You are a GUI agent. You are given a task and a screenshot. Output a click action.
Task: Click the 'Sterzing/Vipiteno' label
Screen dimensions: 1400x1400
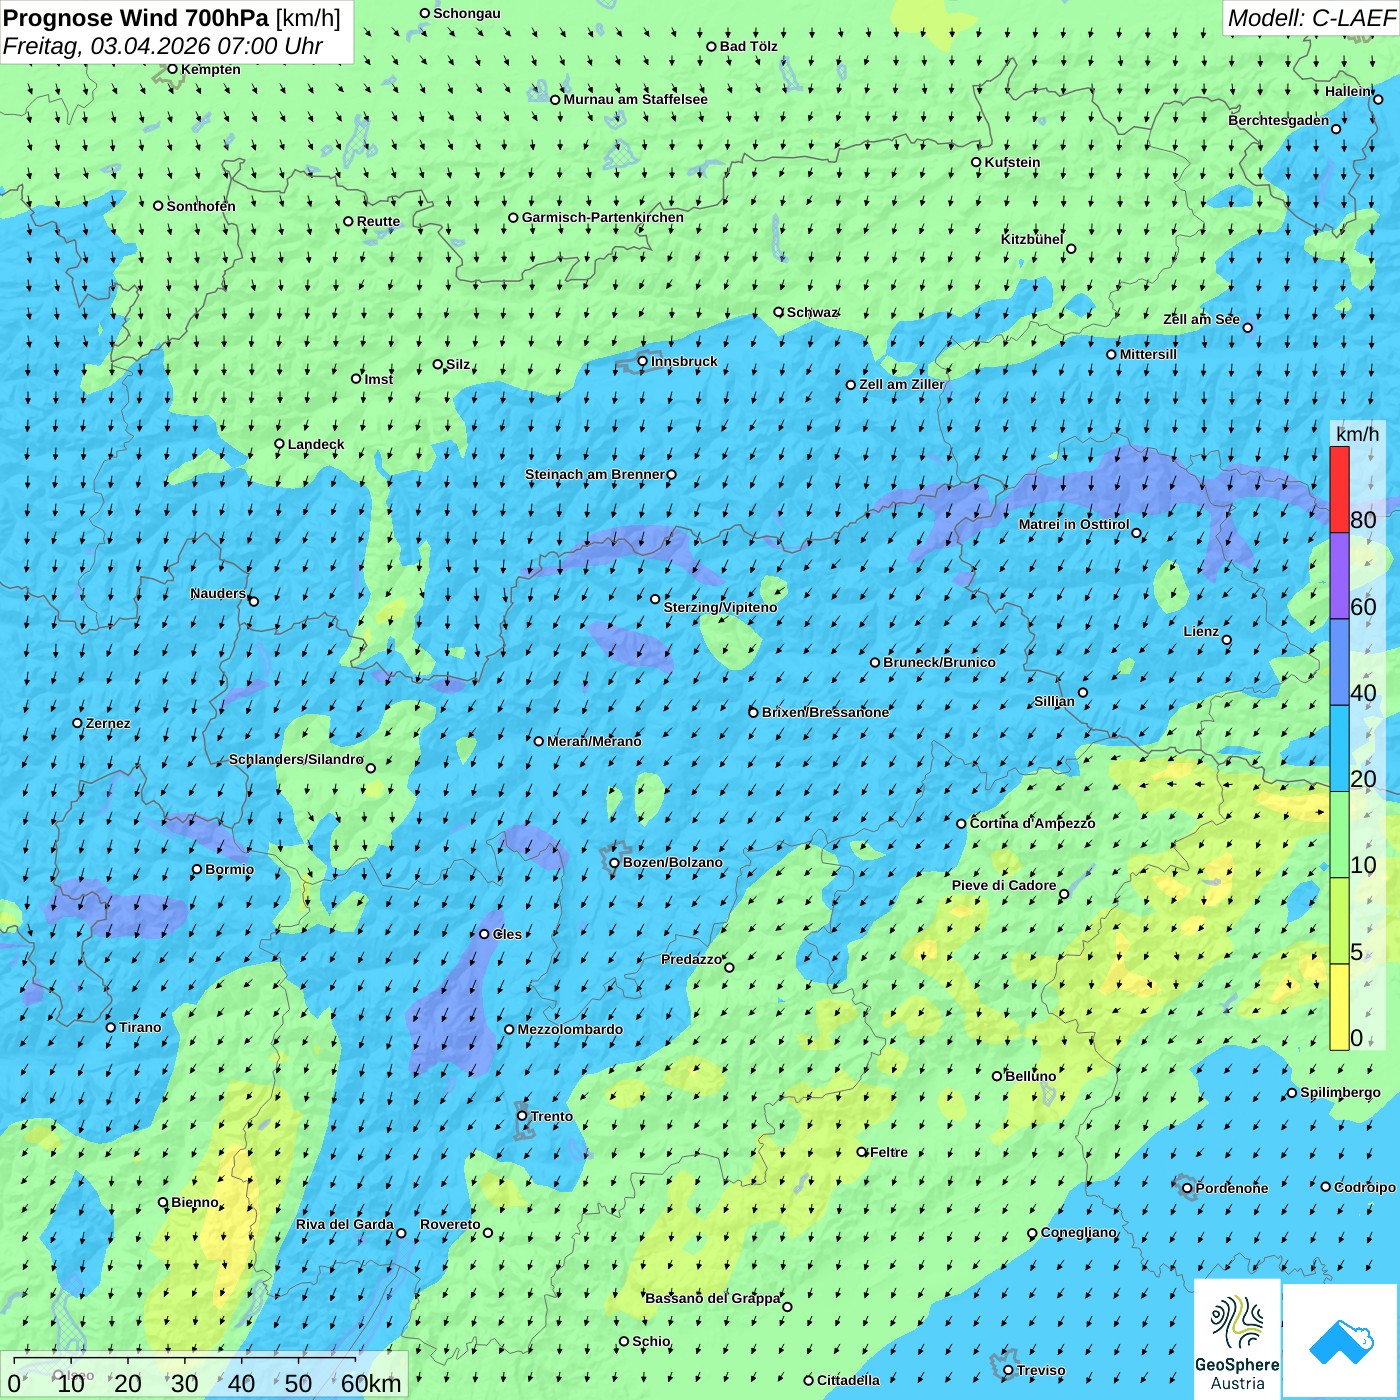721,607
